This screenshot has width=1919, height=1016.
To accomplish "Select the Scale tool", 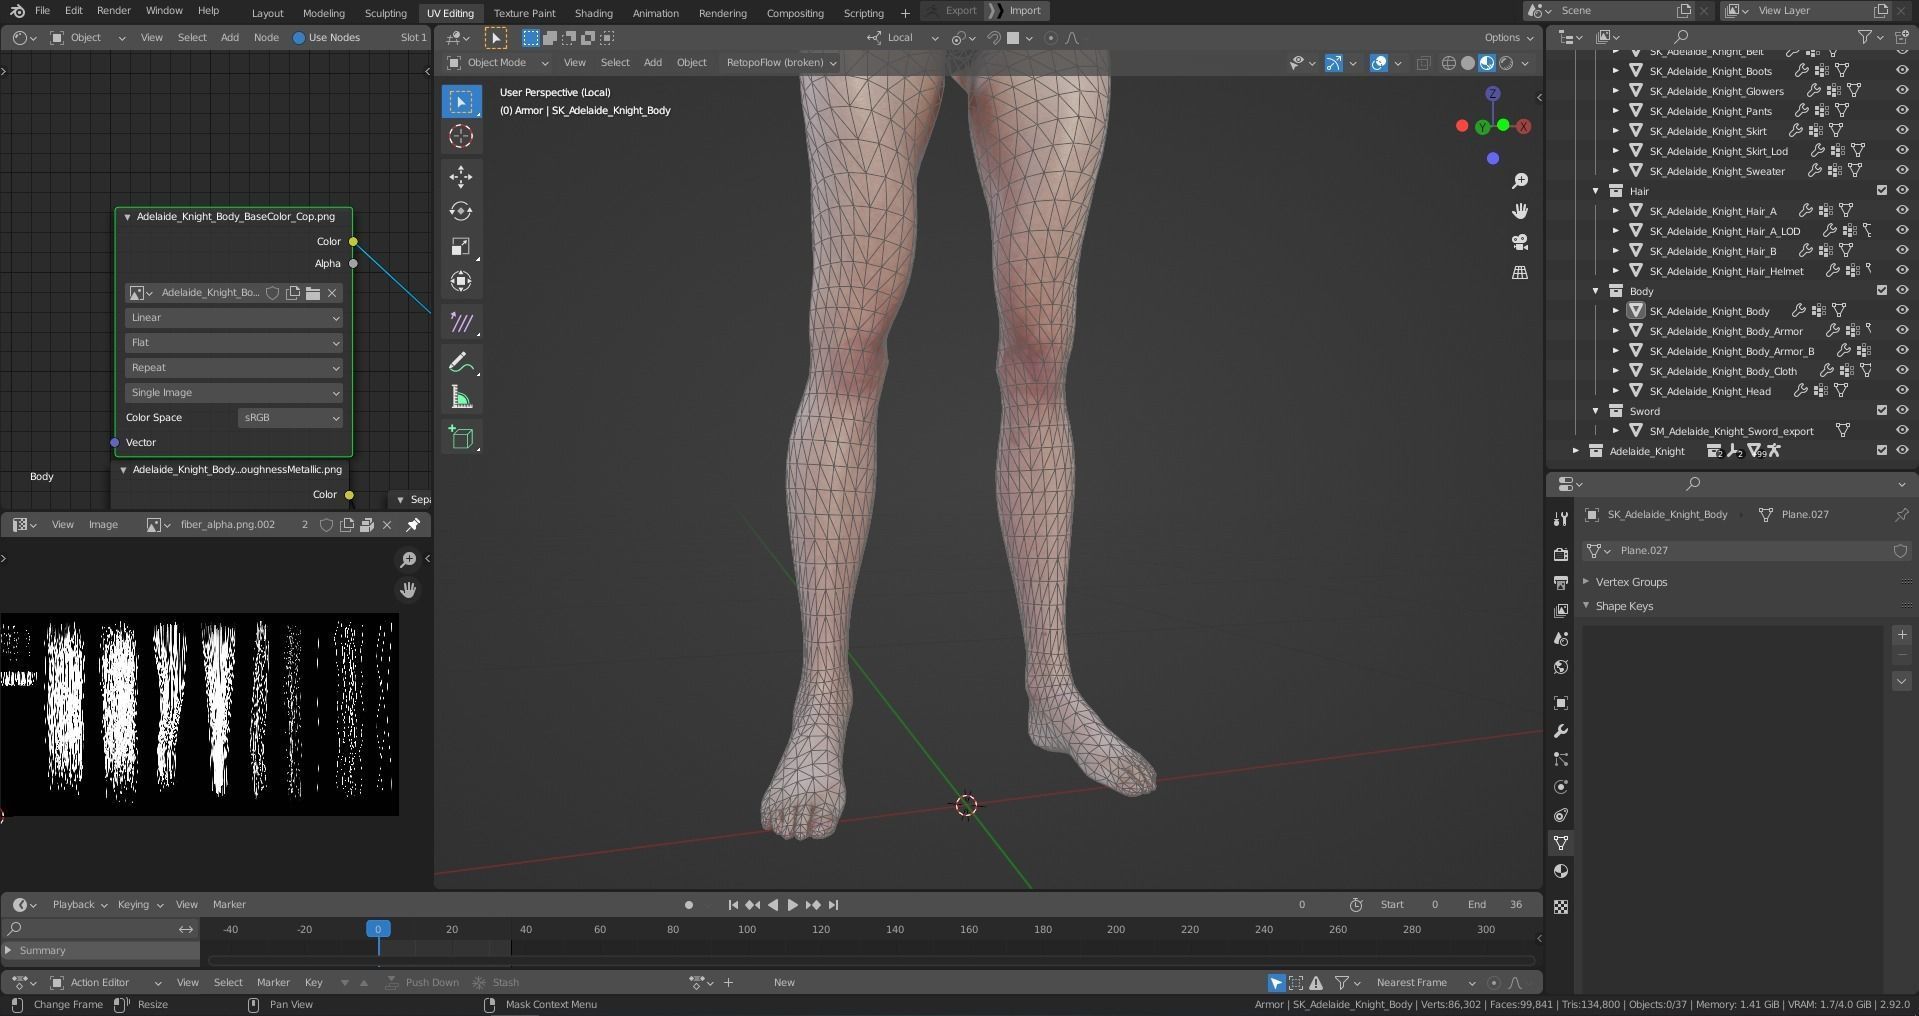I will [x=461, y=246].
